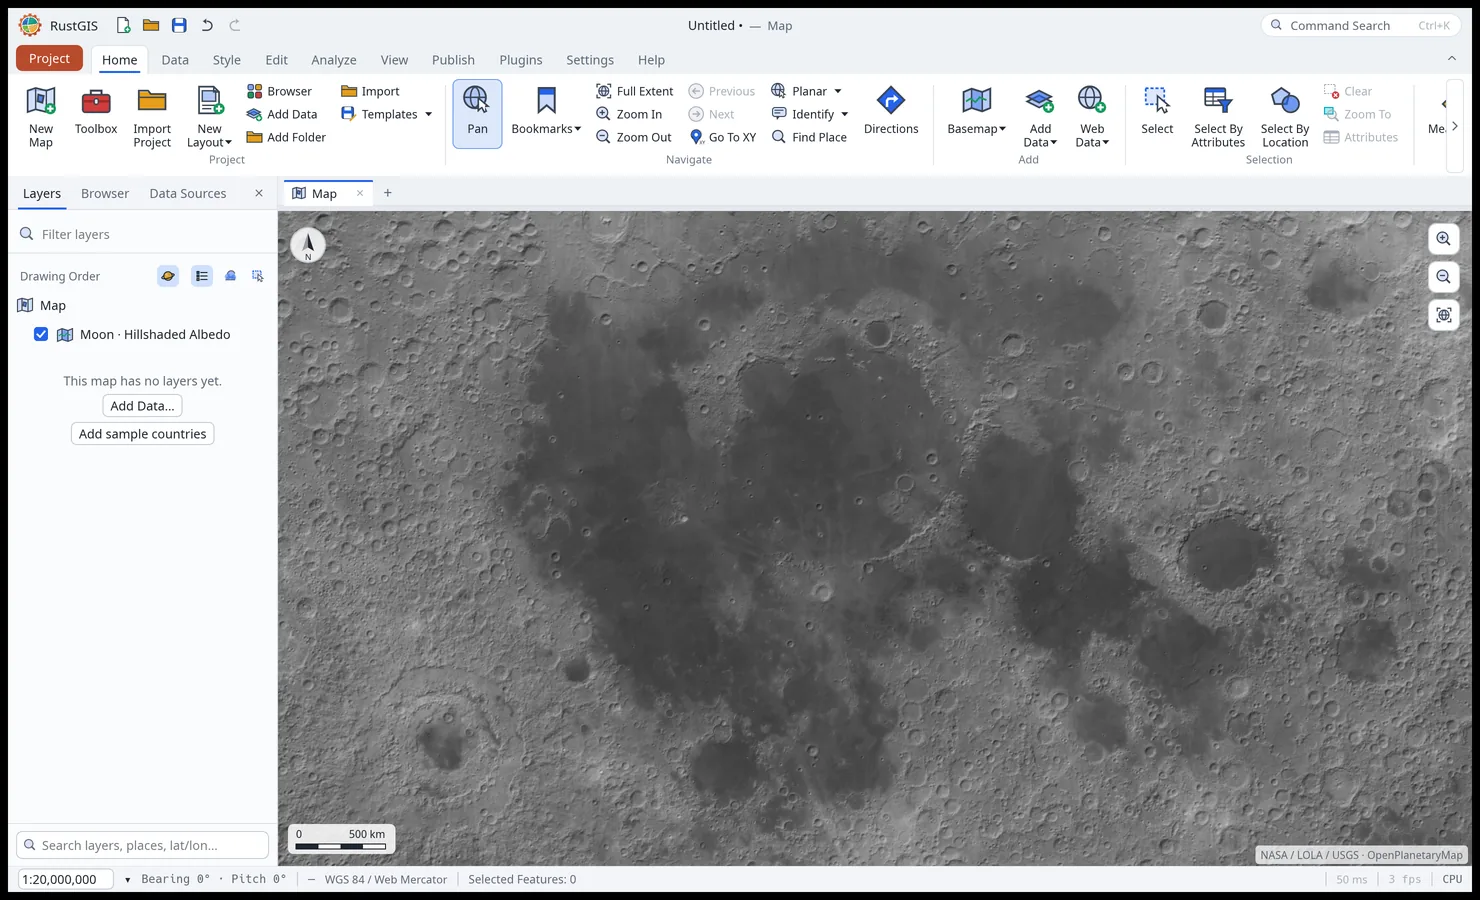Add a new map tab with plus

tap(388, 193)
